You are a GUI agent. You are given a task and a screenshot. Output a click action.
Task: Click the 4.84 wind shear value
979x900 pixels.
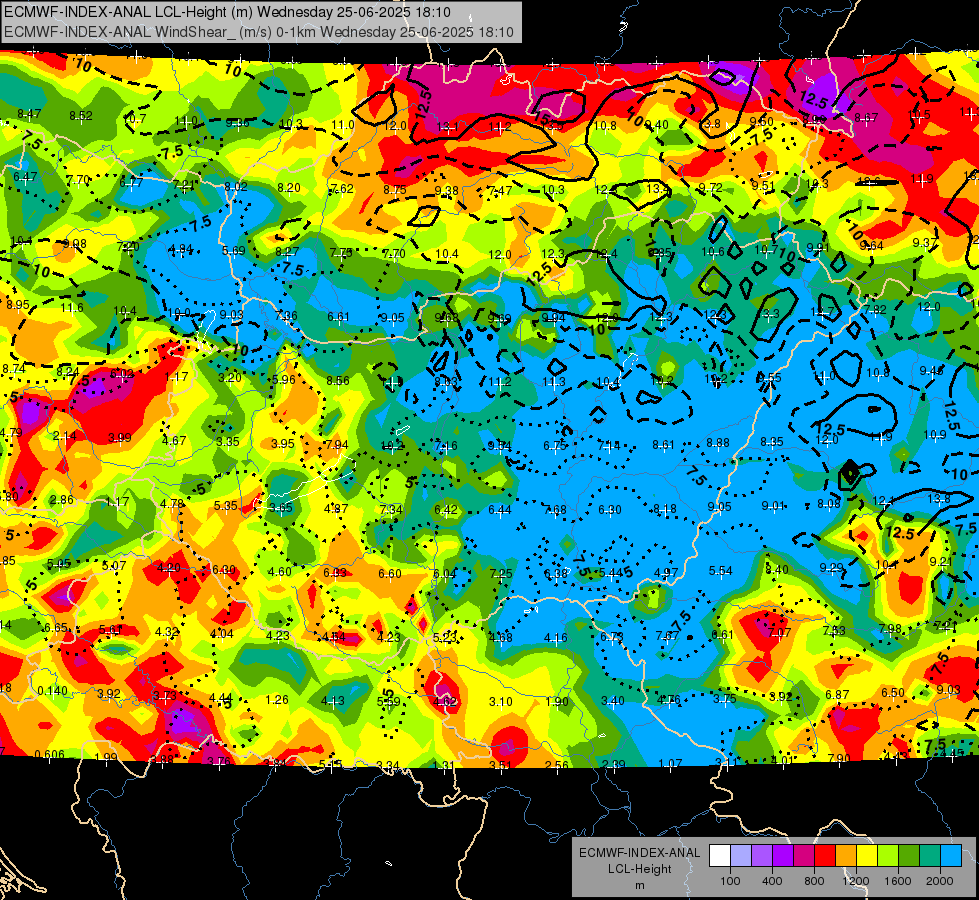point(180,249)
